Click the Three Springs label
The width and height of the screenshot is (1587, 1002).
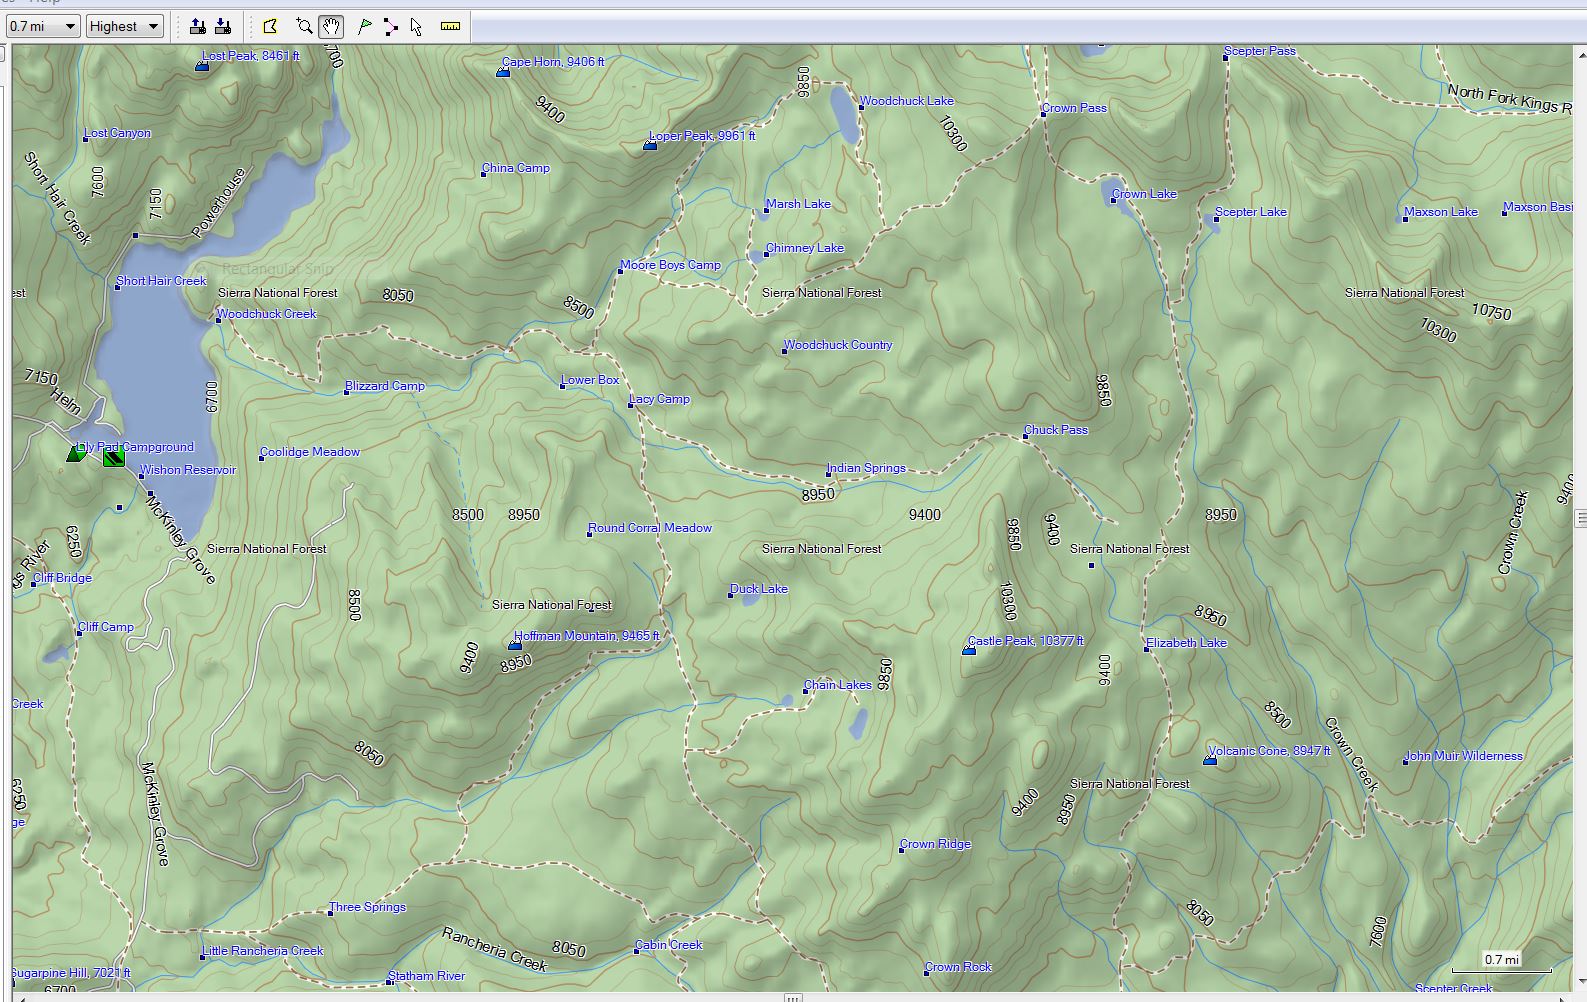368,907
